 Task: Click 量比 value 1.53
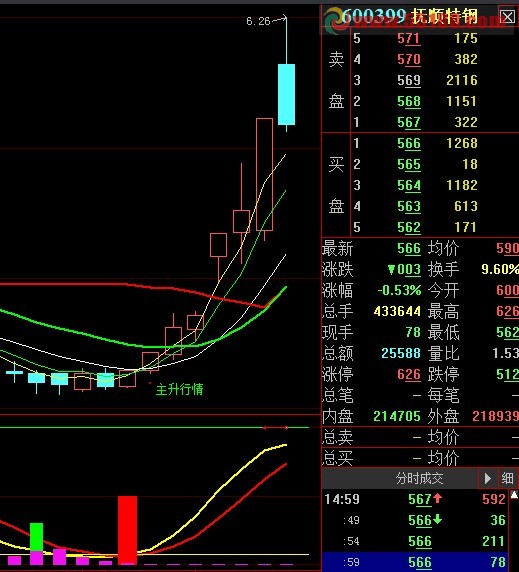click(506, 353)
